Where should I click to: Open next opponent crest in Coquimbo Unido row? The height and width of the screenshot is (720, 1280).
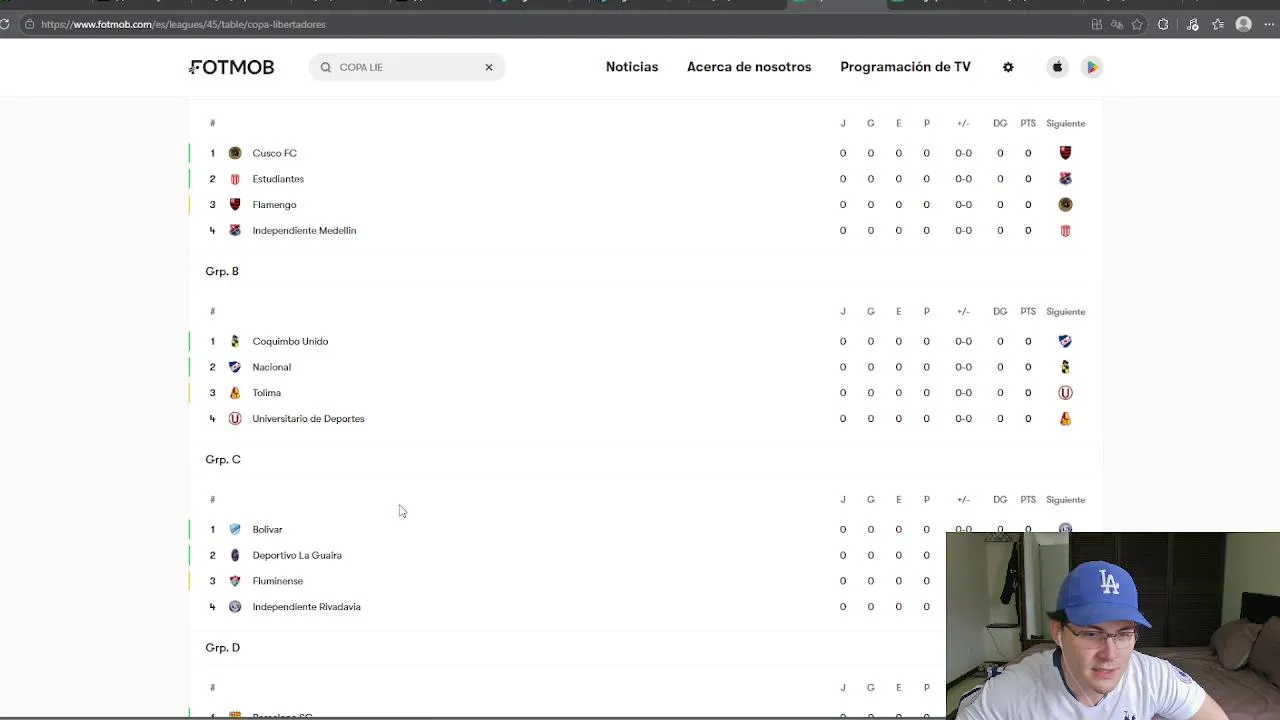click(1065, 341)
